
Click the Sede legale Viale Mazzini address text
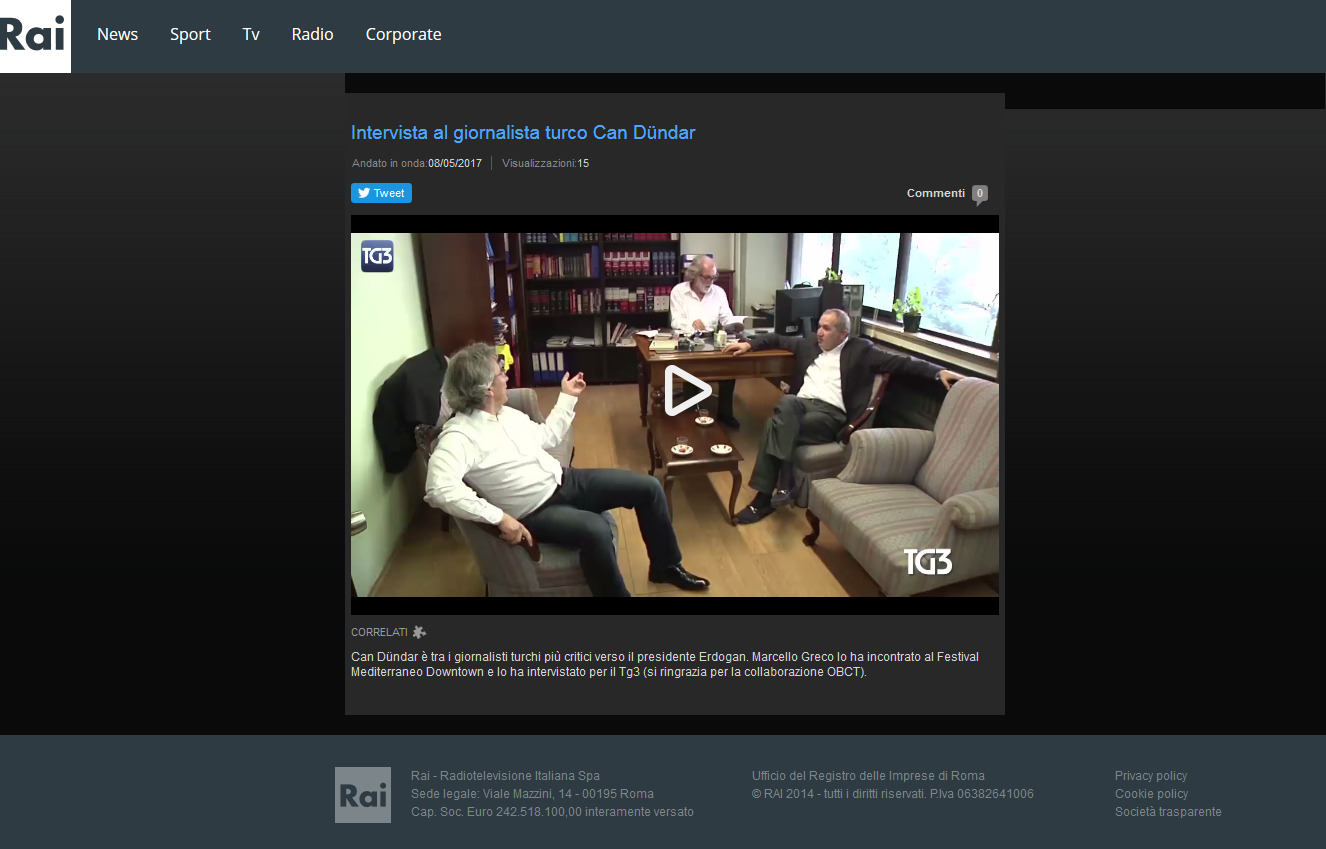coord(532,794)
